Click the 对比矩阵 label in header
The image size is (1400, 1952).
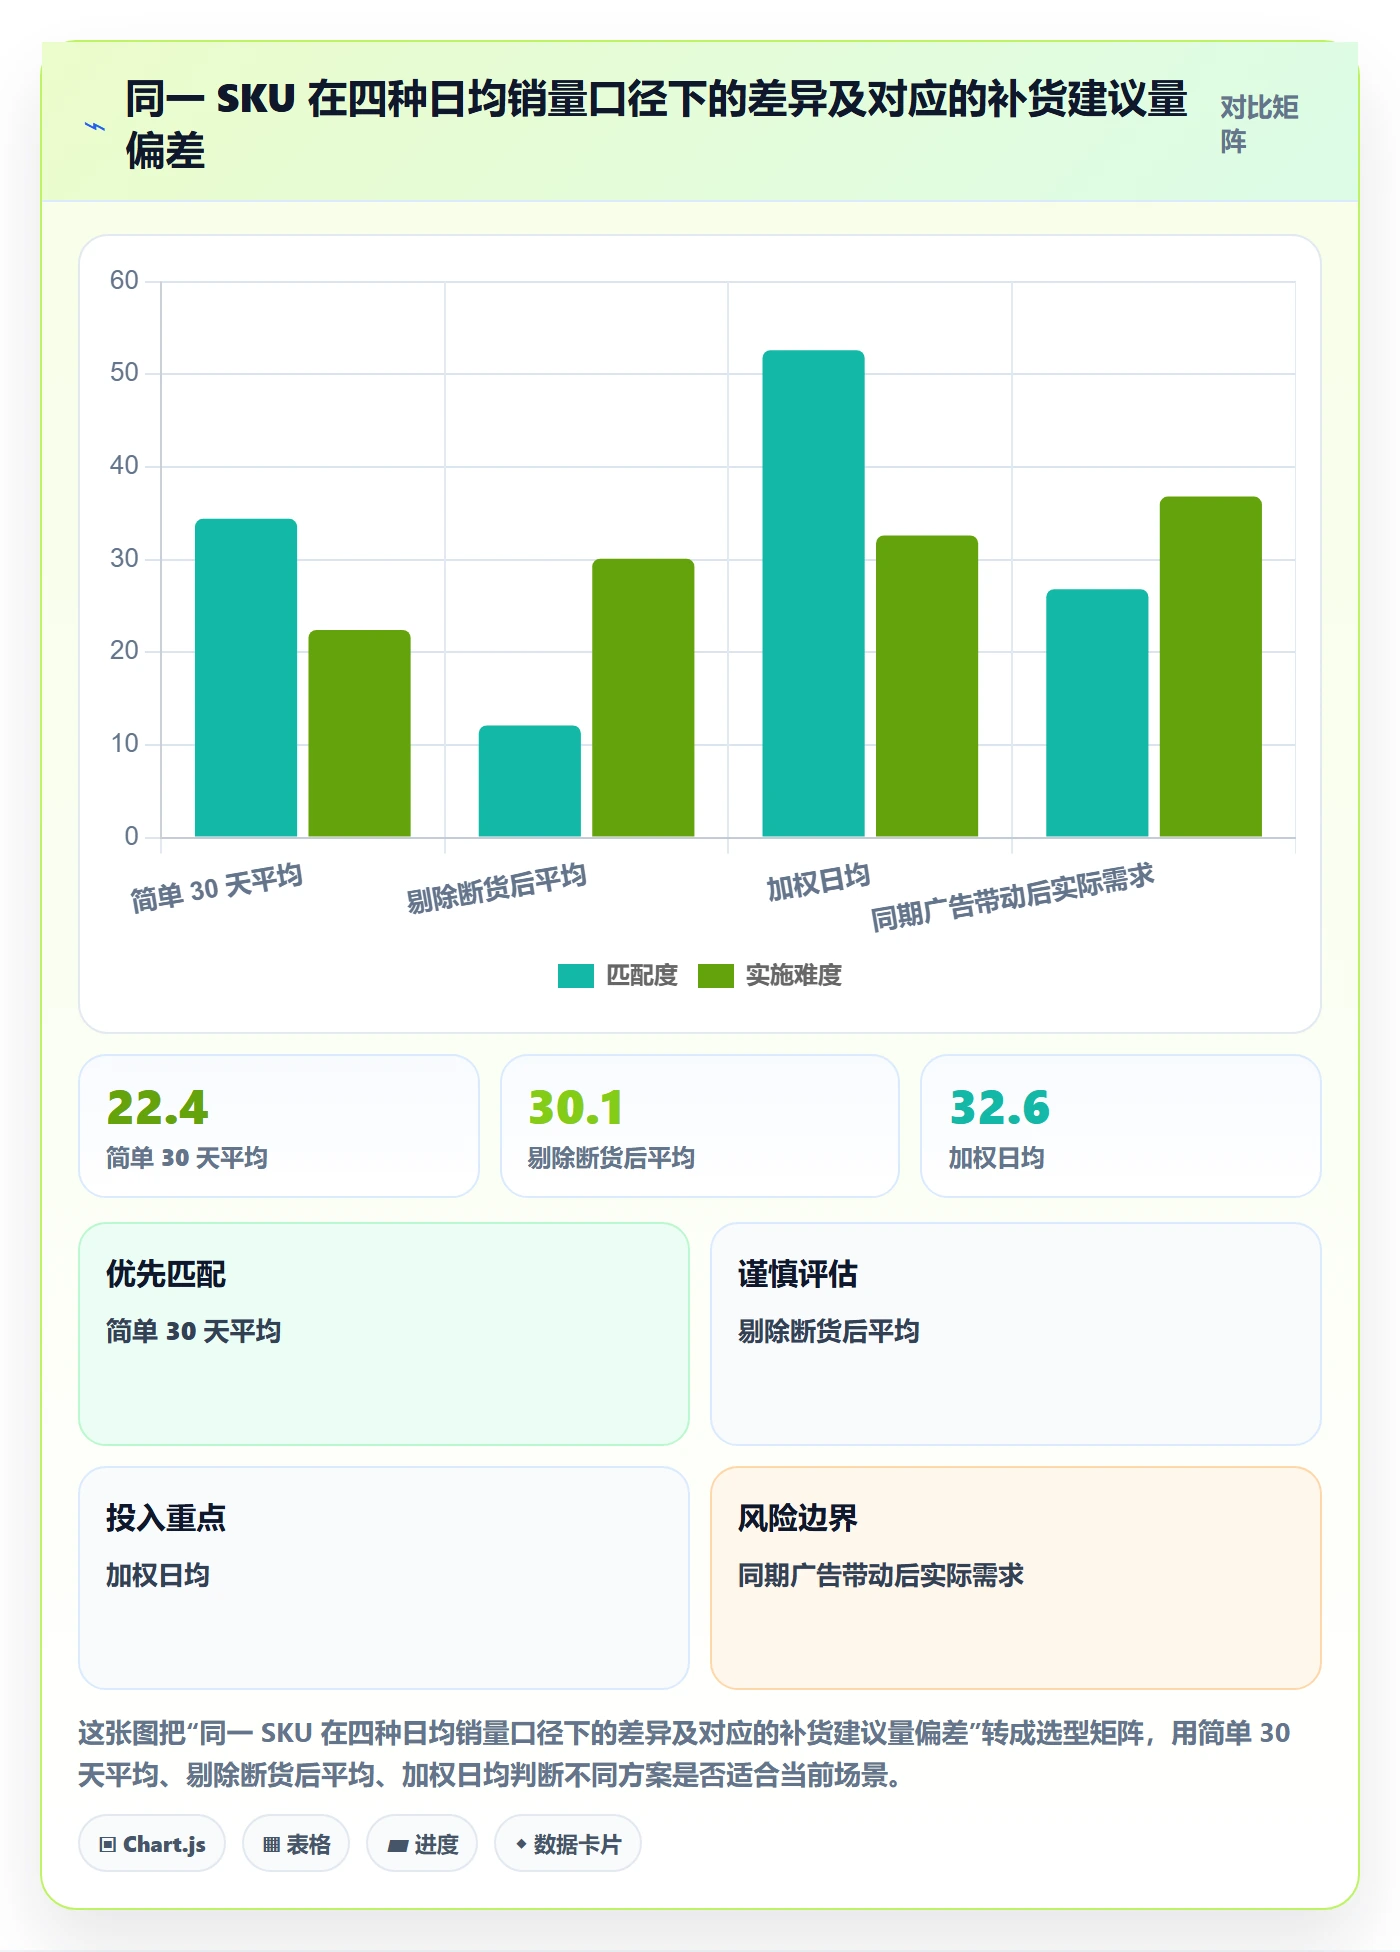tap(1259, 124)
